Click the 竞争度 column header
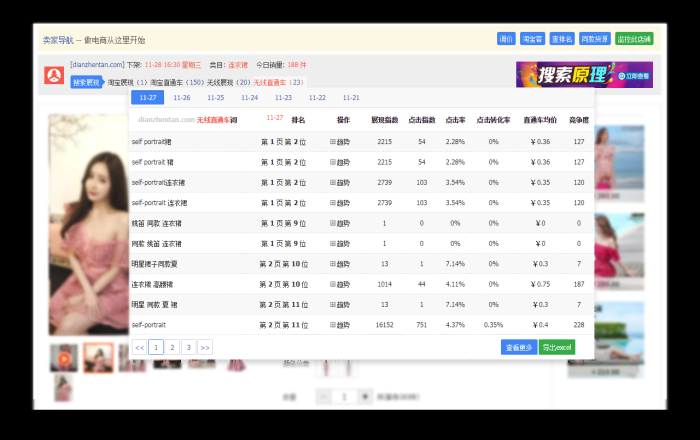This screenshot has width=700, height=440. (579, 120)
